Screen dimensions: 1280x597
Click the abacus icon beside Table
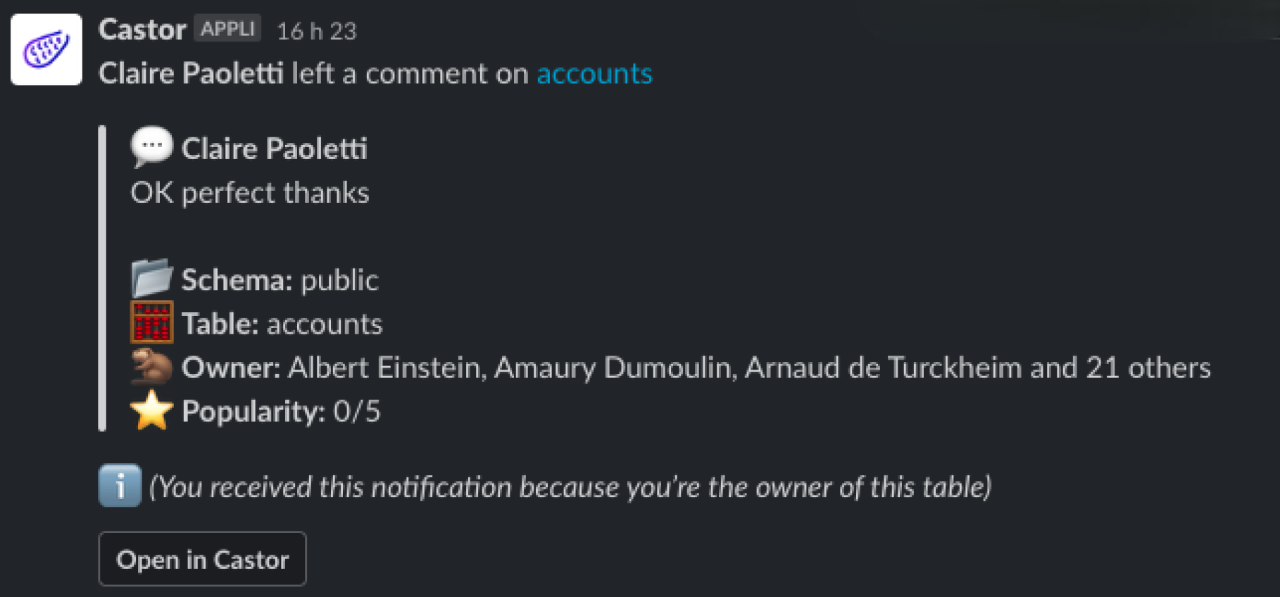152,323
